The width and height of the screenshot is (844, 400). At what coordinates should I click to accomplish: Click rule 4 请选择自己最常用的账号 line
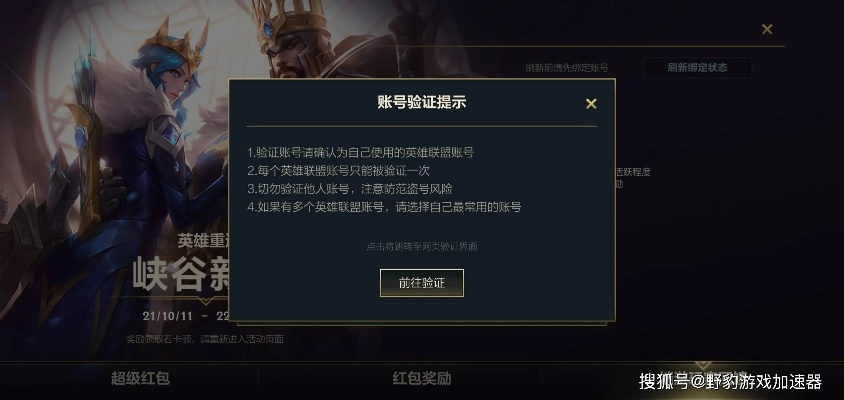pyautogui.click(x=384, y=207)
